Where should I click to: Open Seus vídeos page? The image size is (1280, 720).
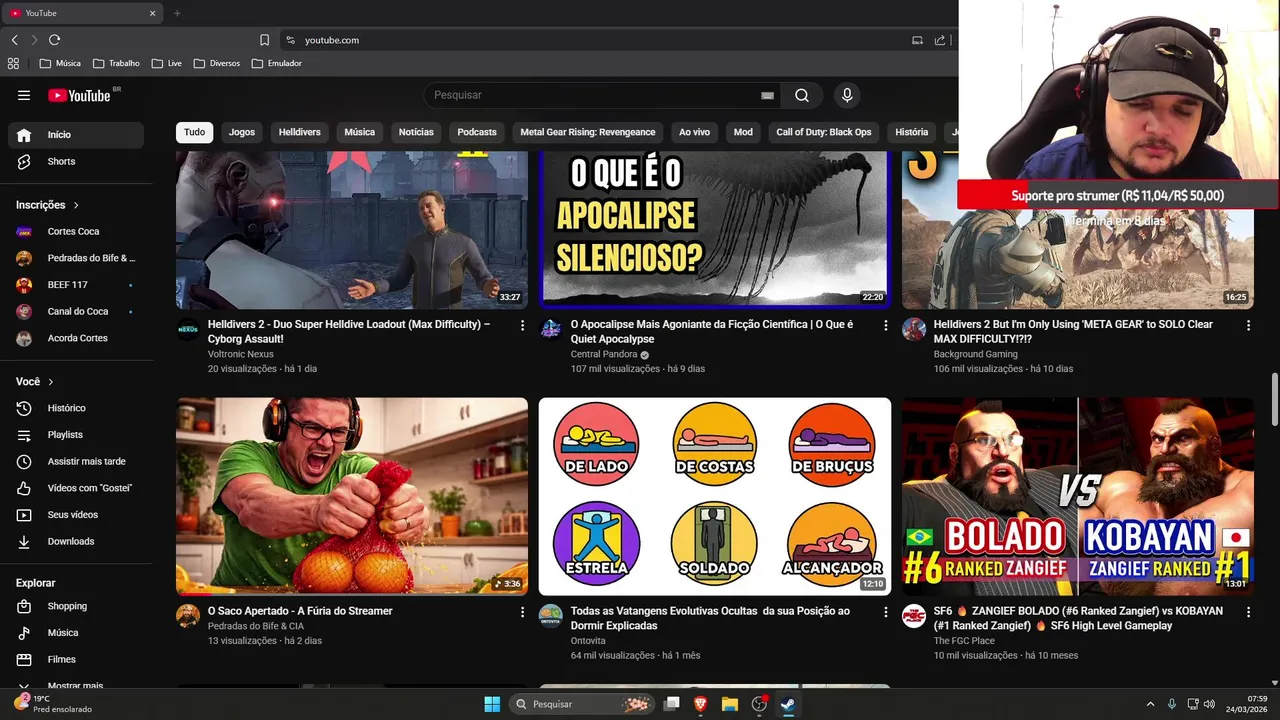(76, 515)
